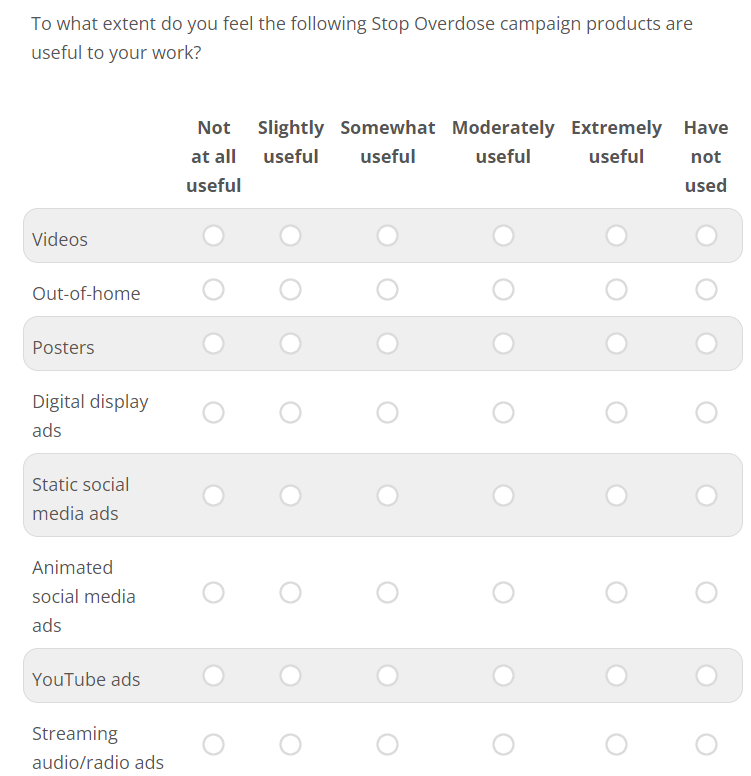Image resolution: width=751 pixels, height=776 pixels.
Task: Click the Posters row label
Action: pyautogui.click(x=63, y=347)
